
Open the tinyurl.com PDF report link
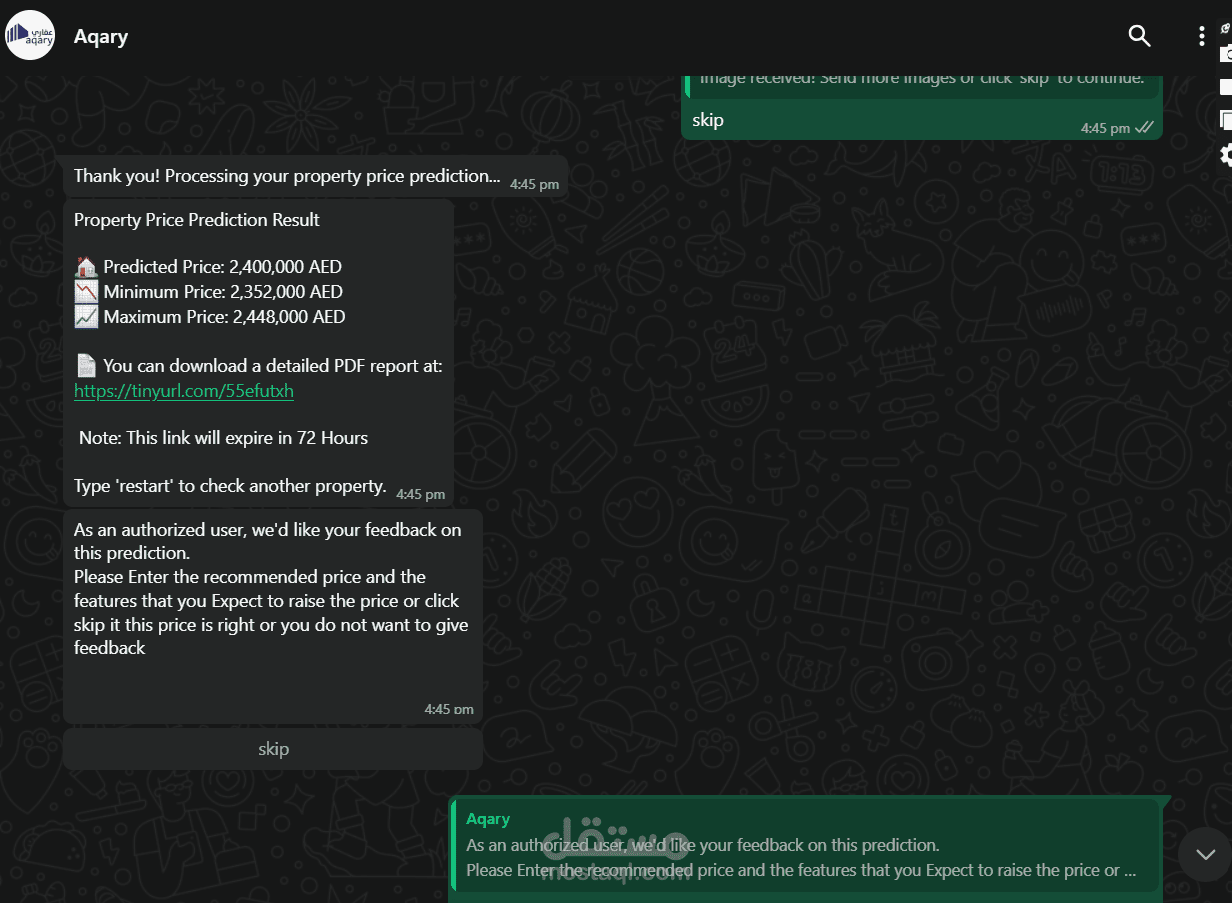(x=184, y=391)
